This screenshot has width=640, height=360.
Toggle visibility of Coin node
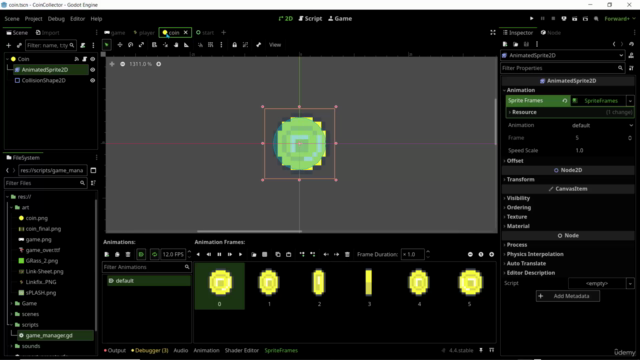93,59
